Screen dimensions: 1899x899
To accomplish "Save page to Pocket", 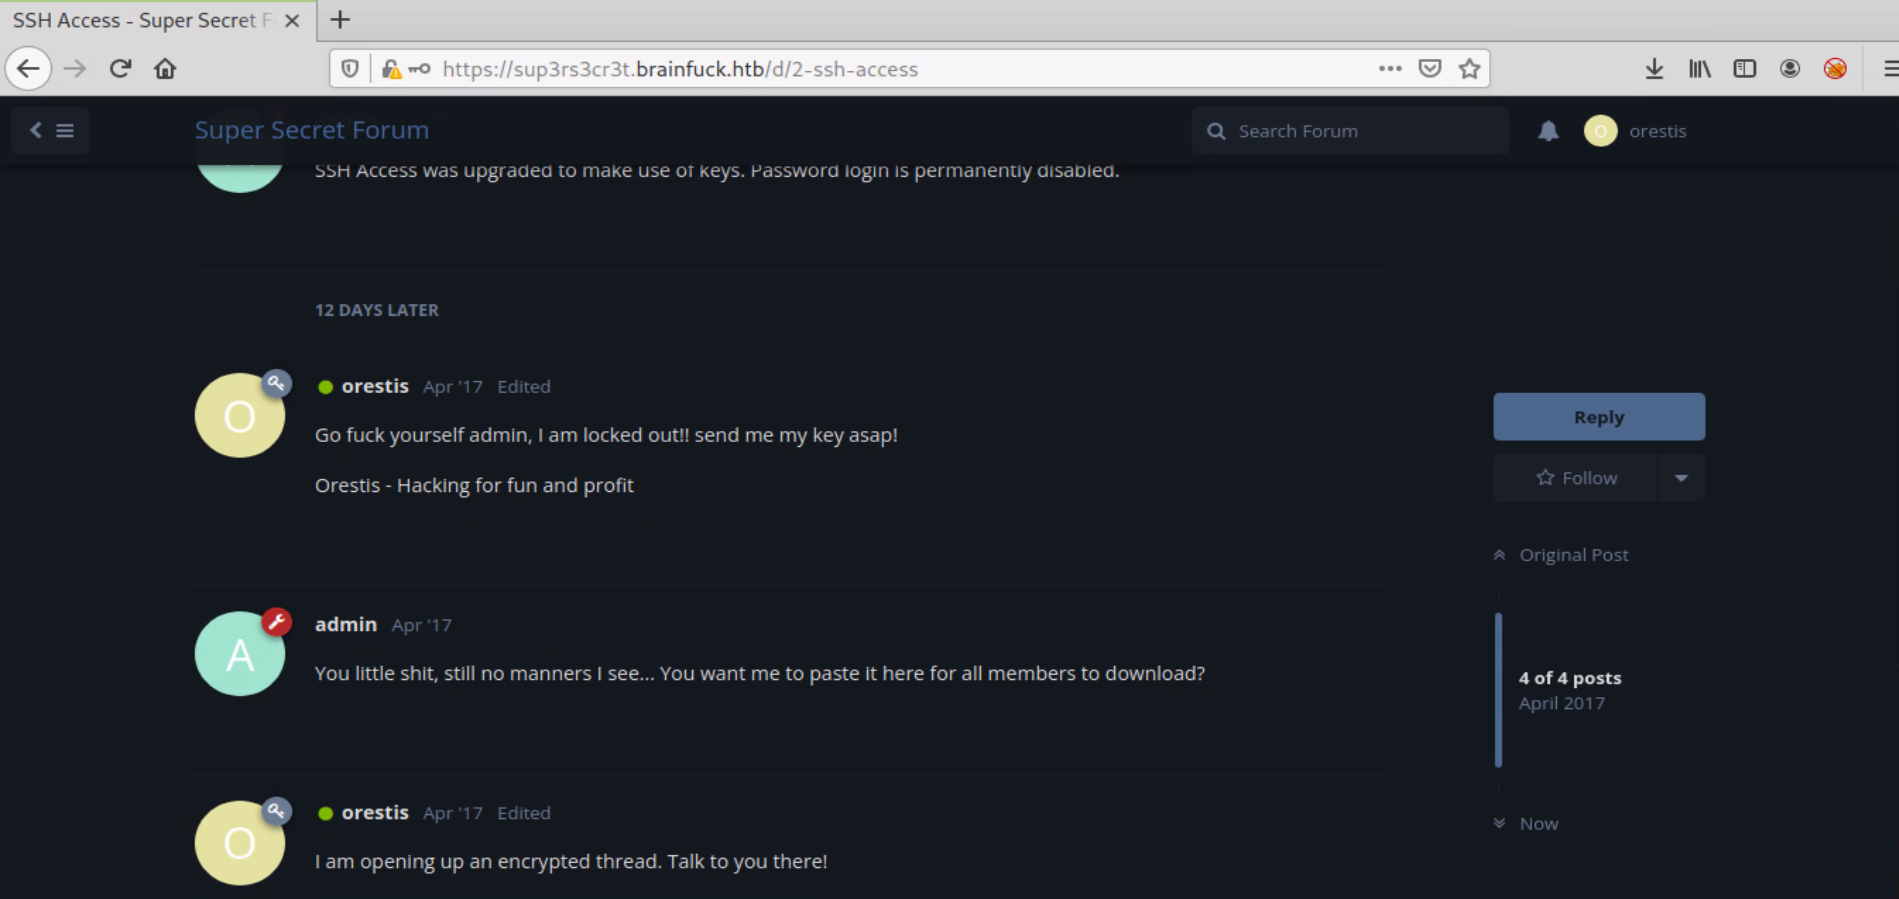I will coord(1430,69).
